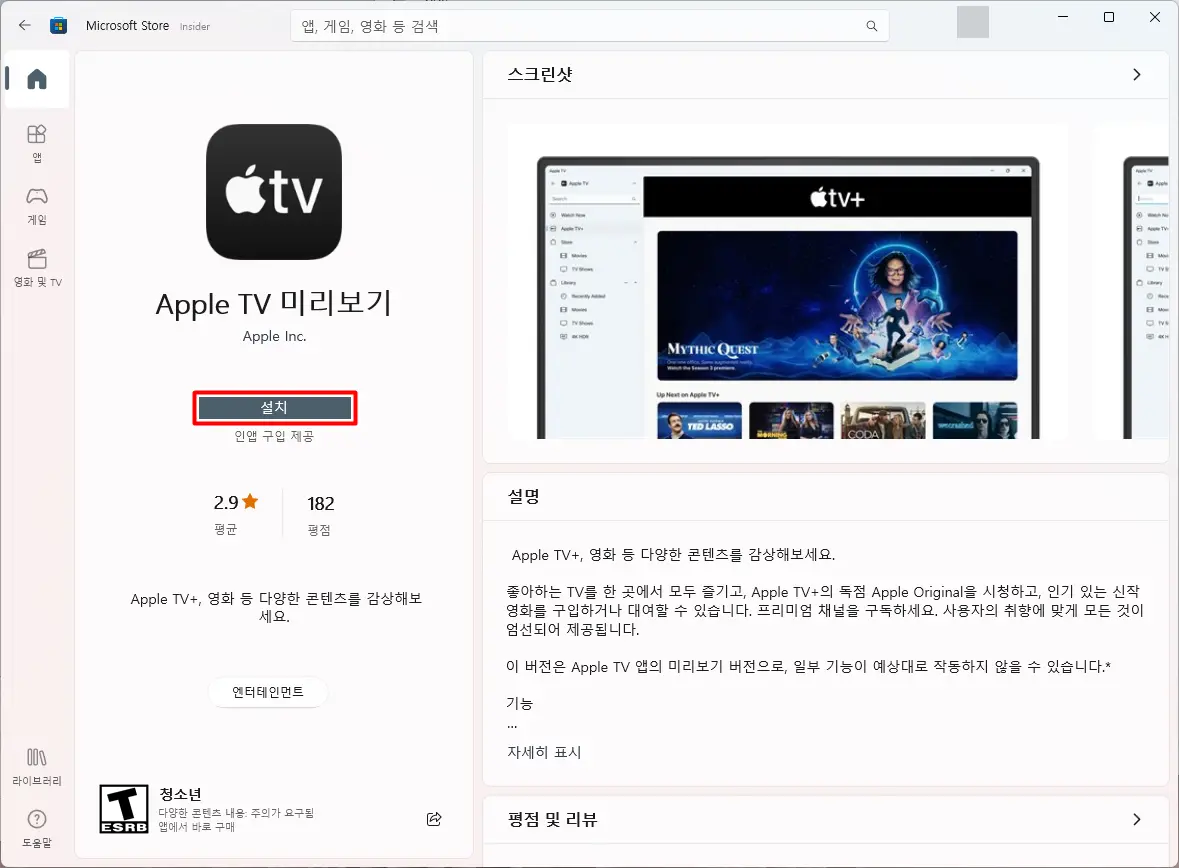
Task: Open the 라이브러리 (Library) in sidebar
Action: 37,767
